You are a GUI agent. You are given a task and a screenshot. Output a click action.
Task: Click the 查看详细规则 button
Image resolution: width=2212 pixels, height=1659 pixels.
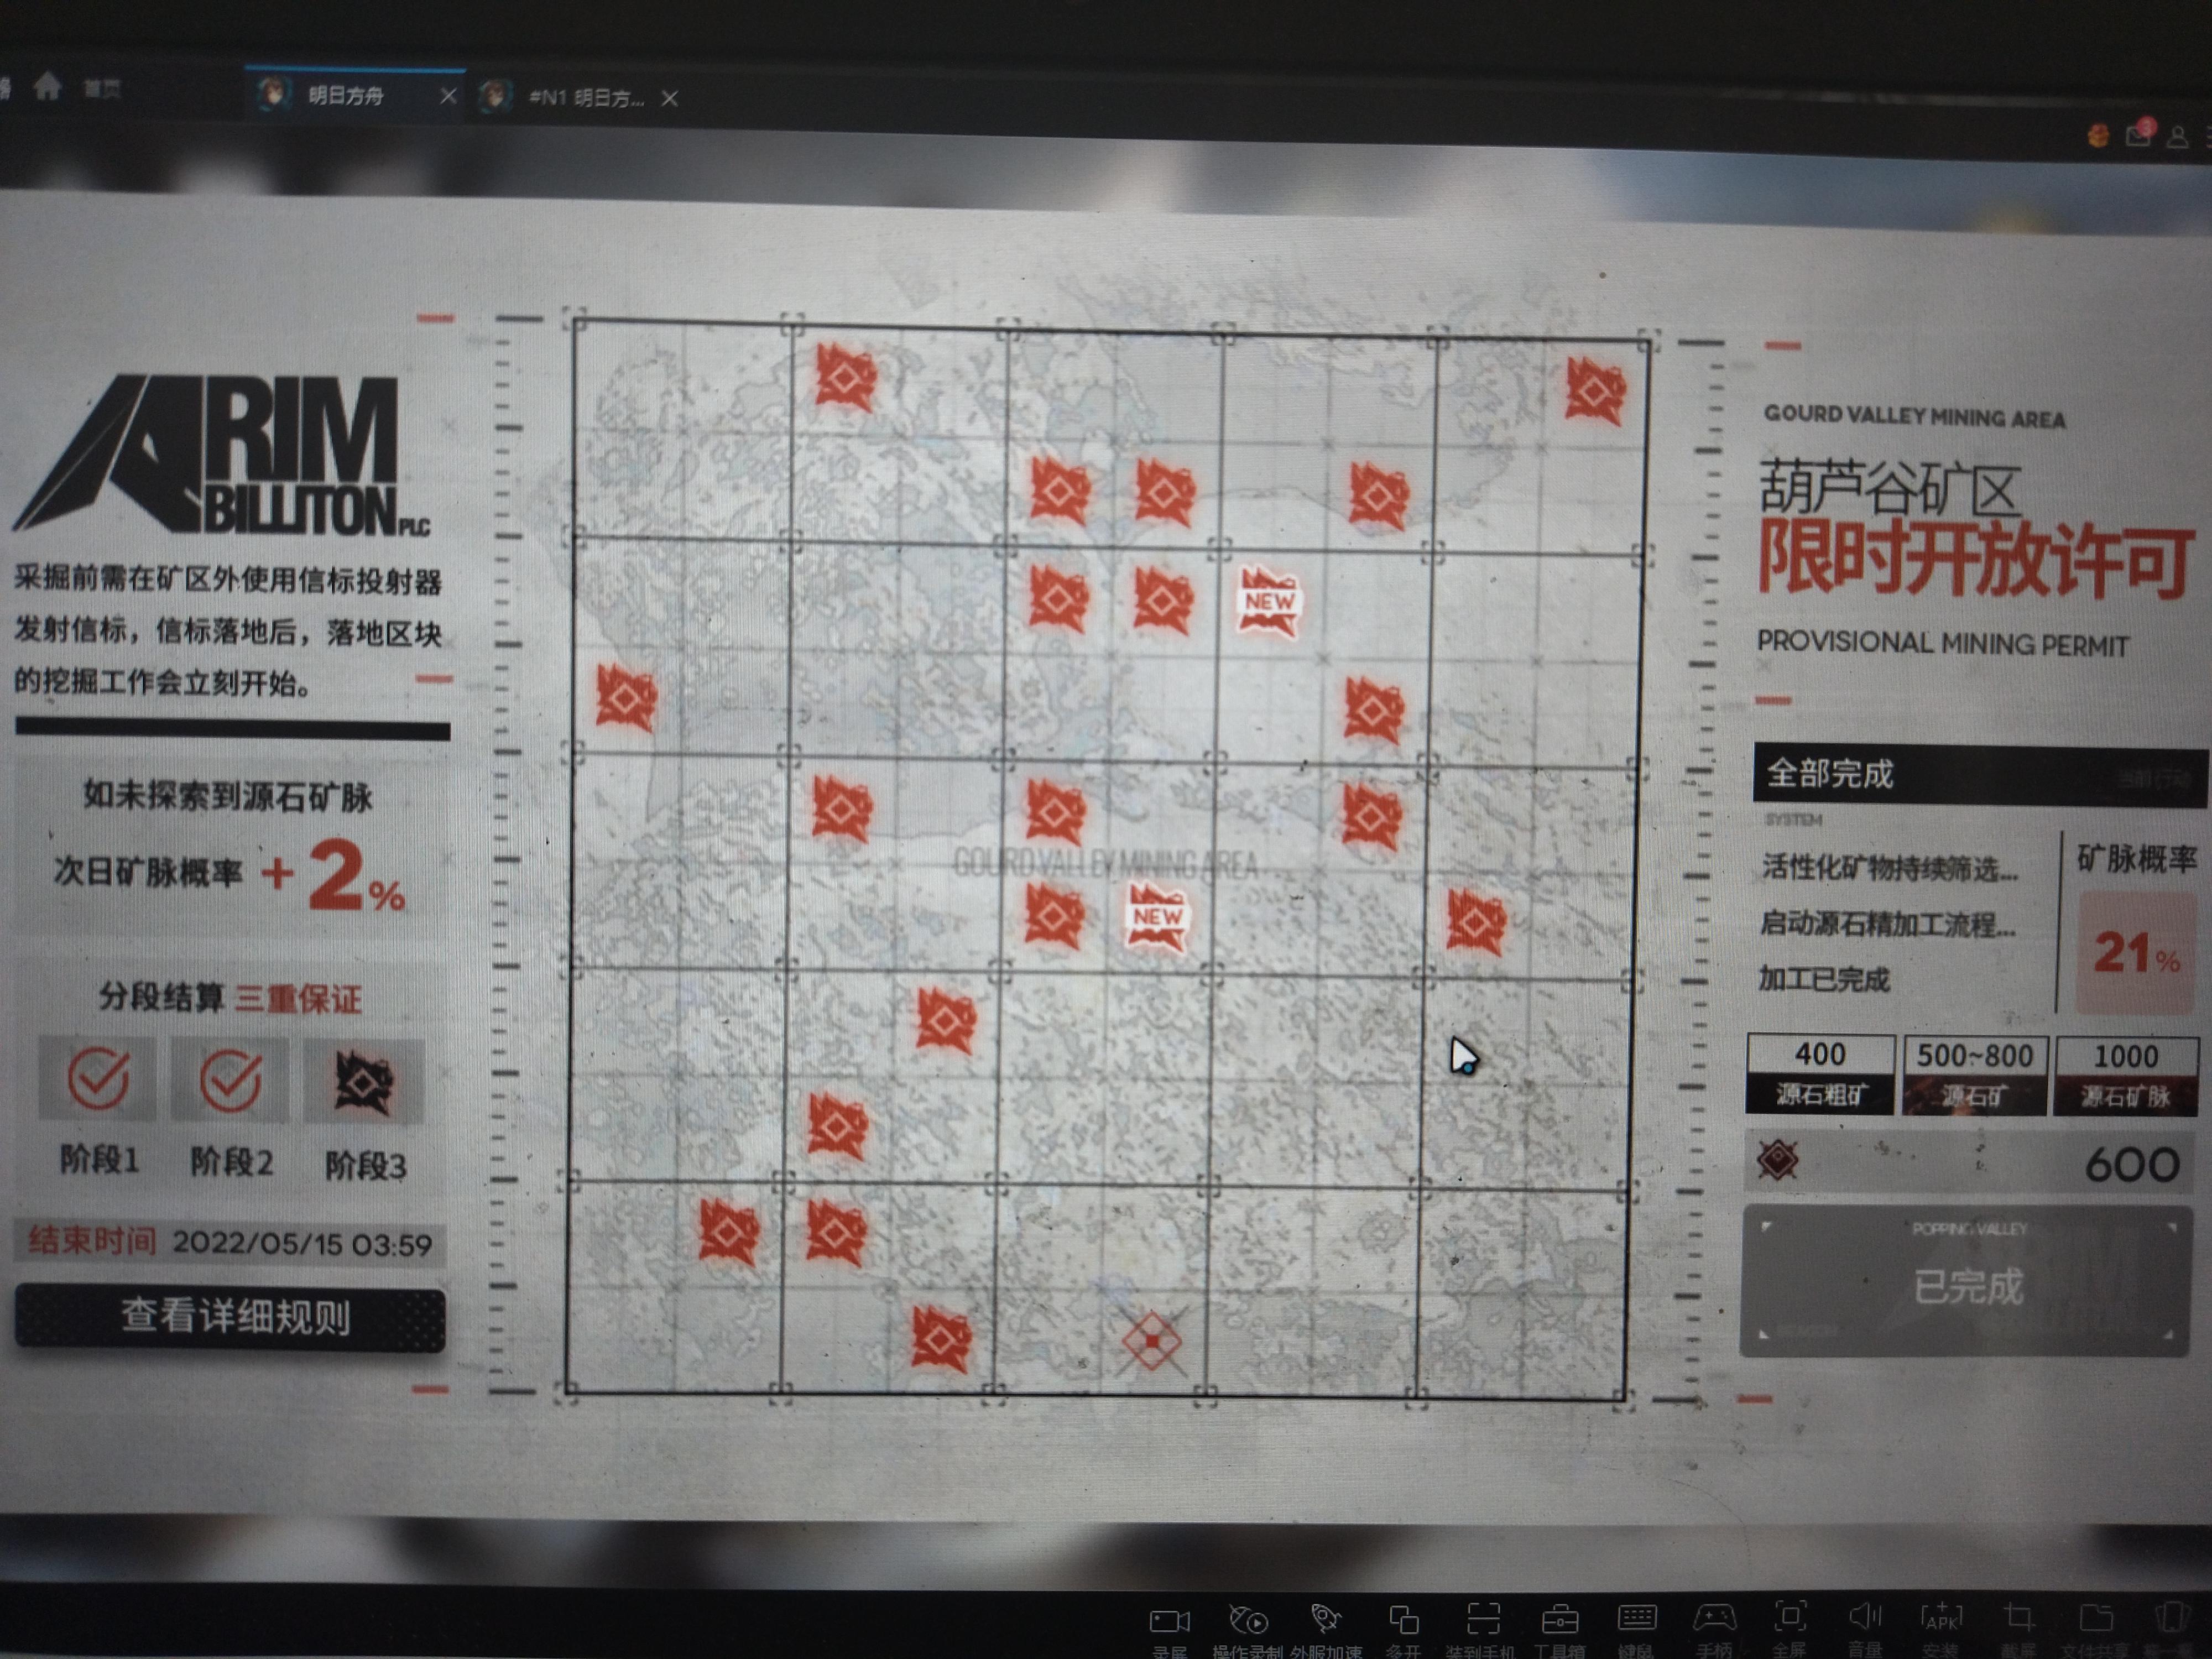(x=231, y=1317)
